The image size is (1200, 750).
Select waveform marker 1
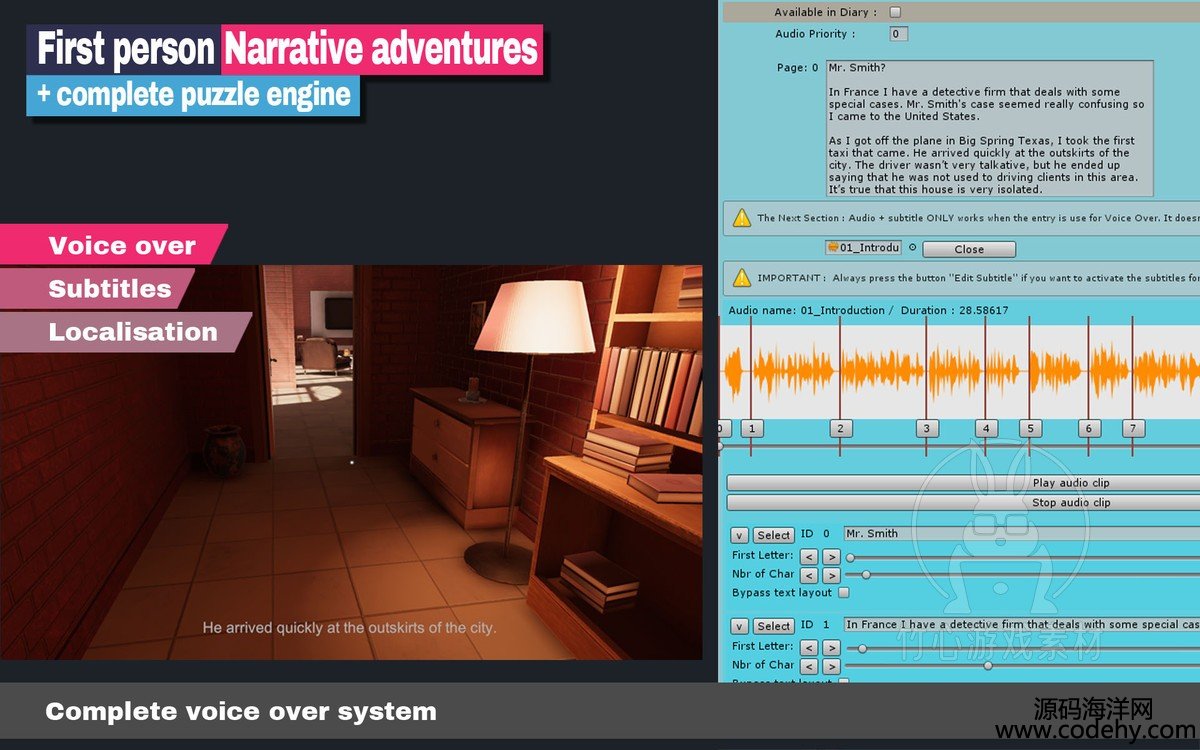(x=752, y=428)
